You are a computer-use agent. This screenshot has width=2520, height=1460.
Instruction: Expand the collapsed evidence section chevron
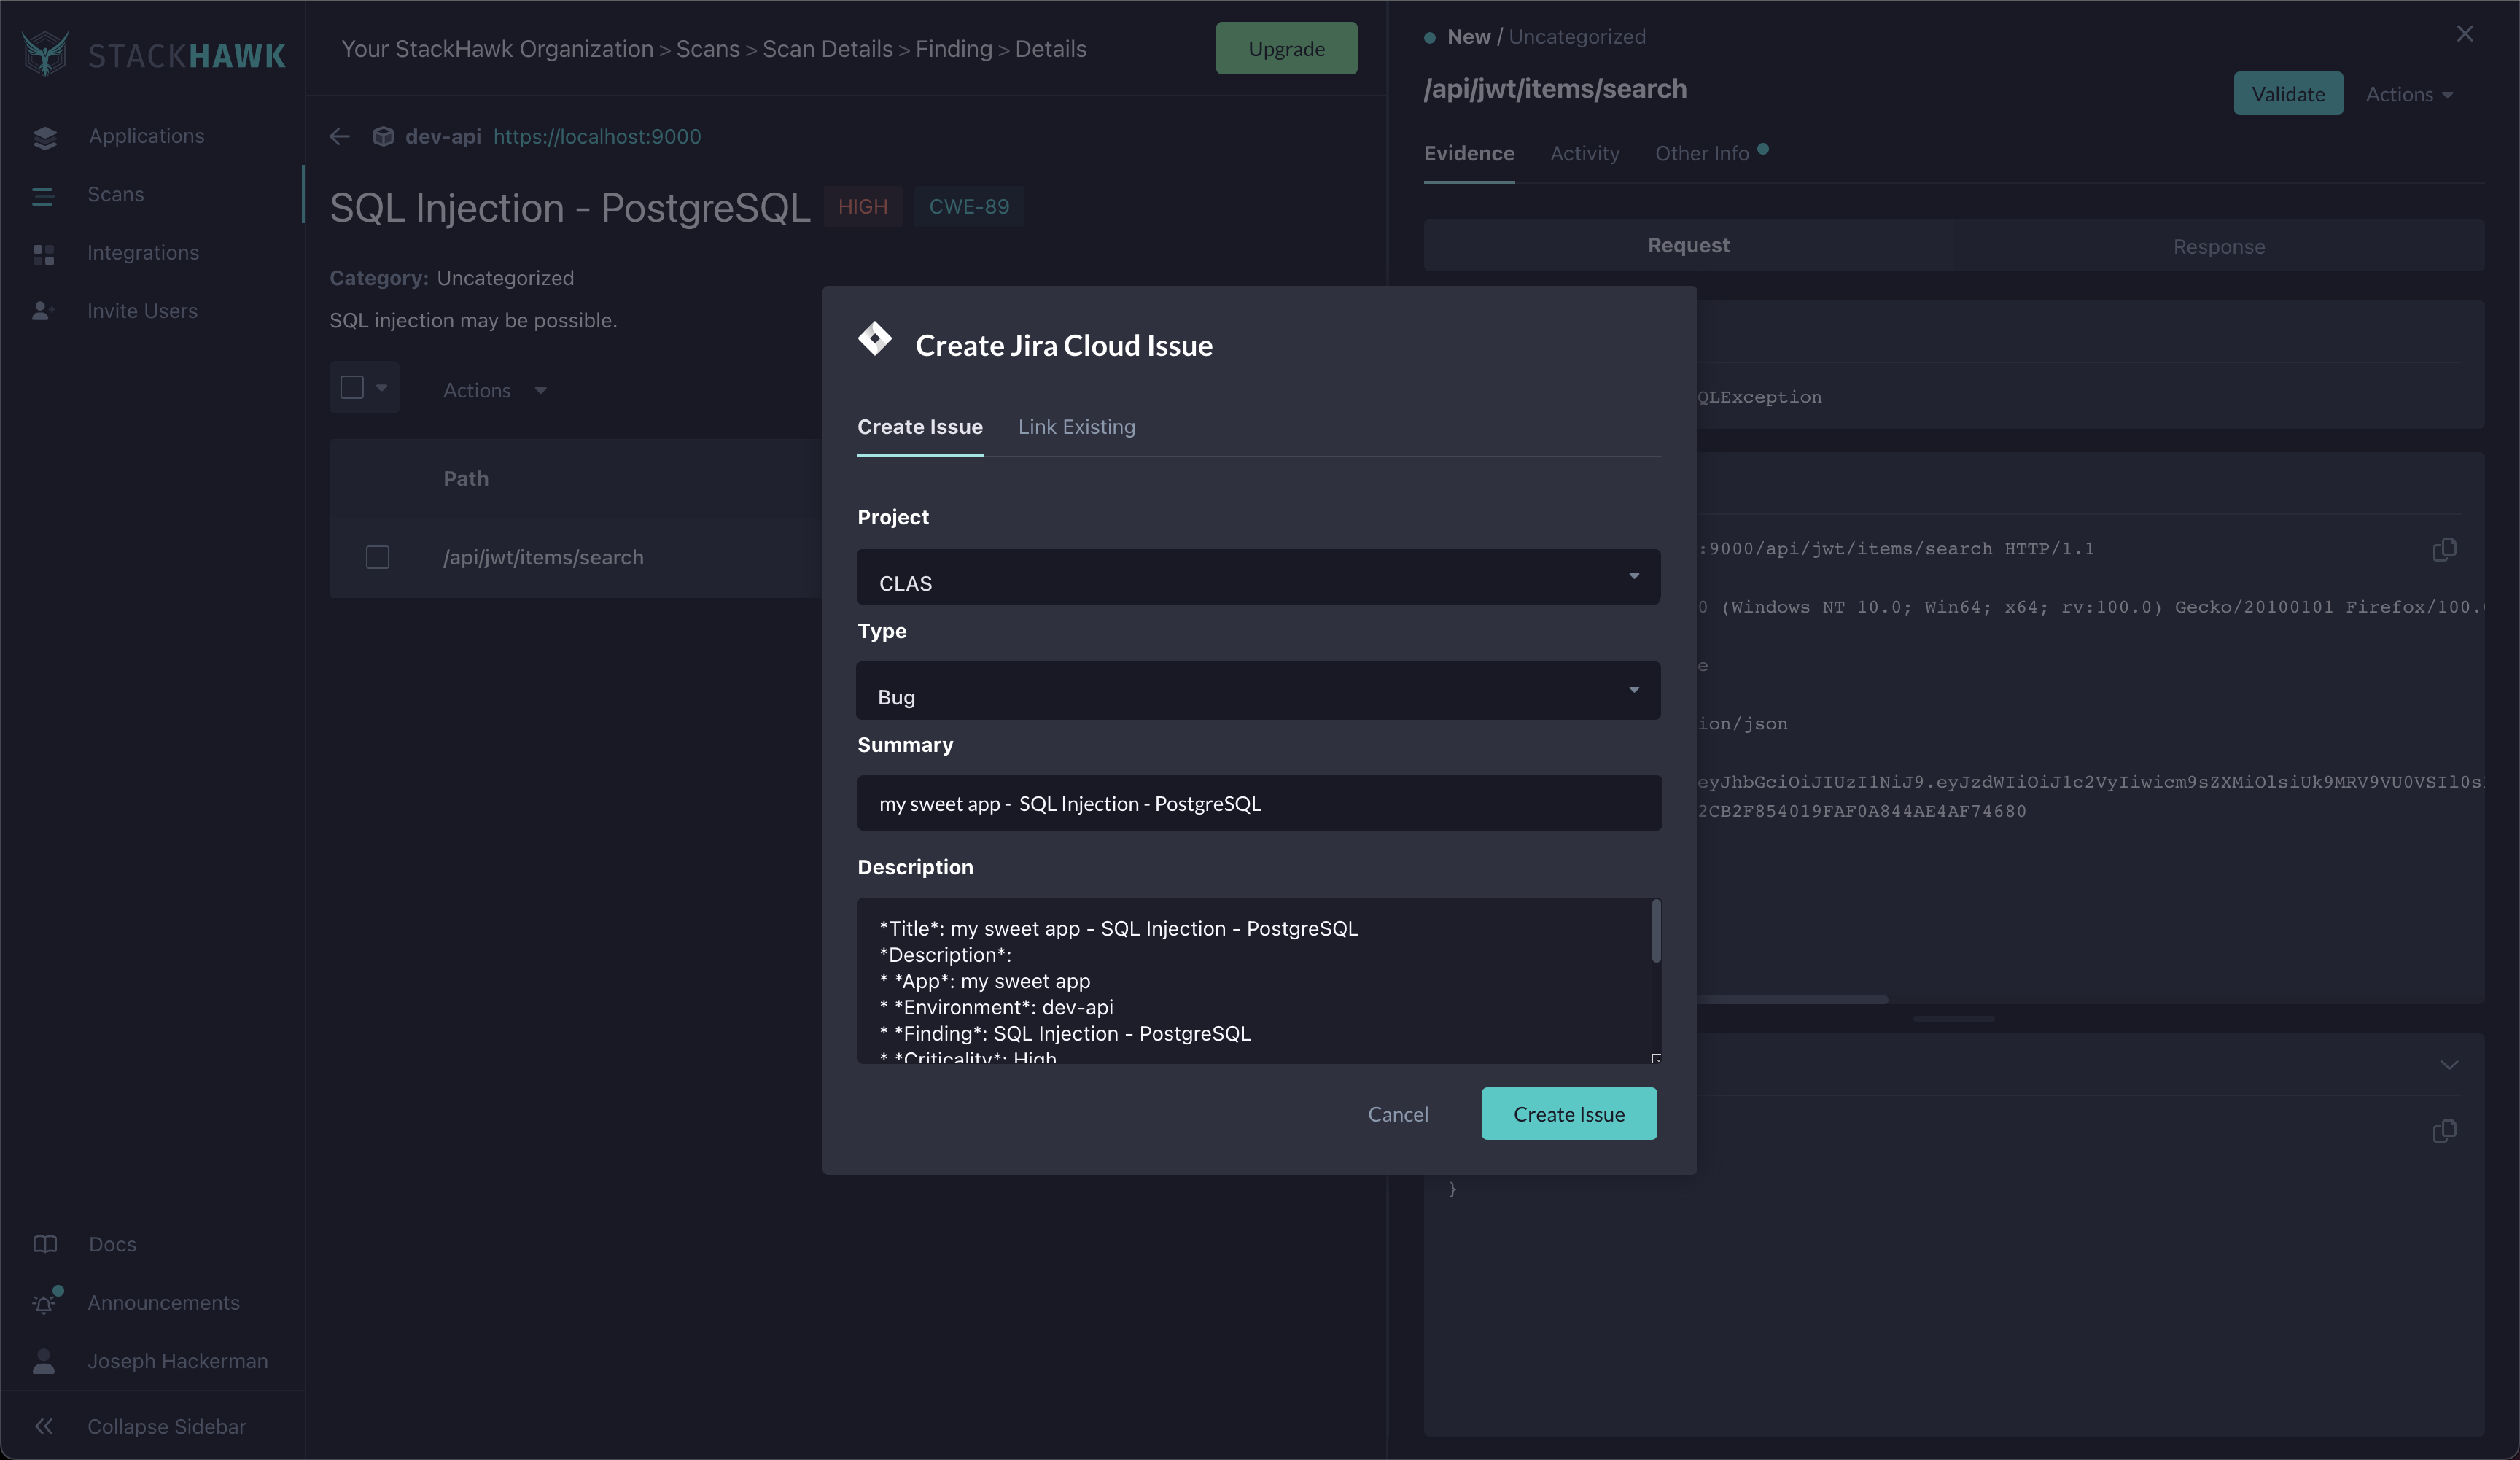tap(2449, 1064)
